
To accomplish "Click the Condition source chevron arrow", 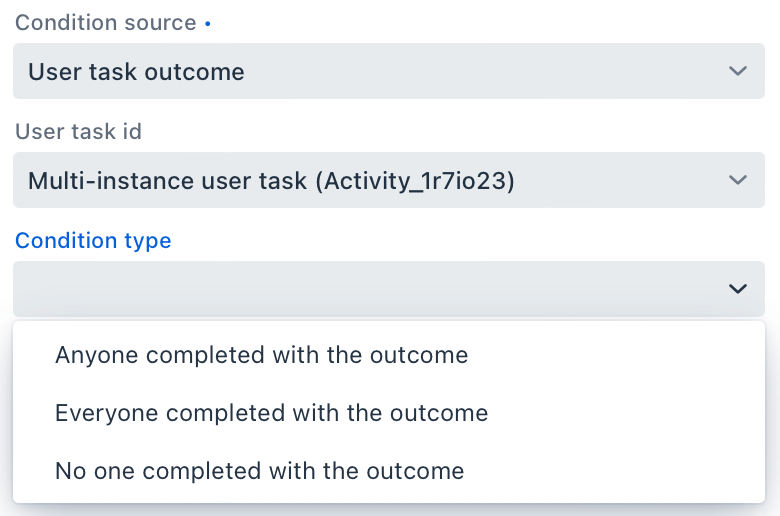I will tap(738, 71).
